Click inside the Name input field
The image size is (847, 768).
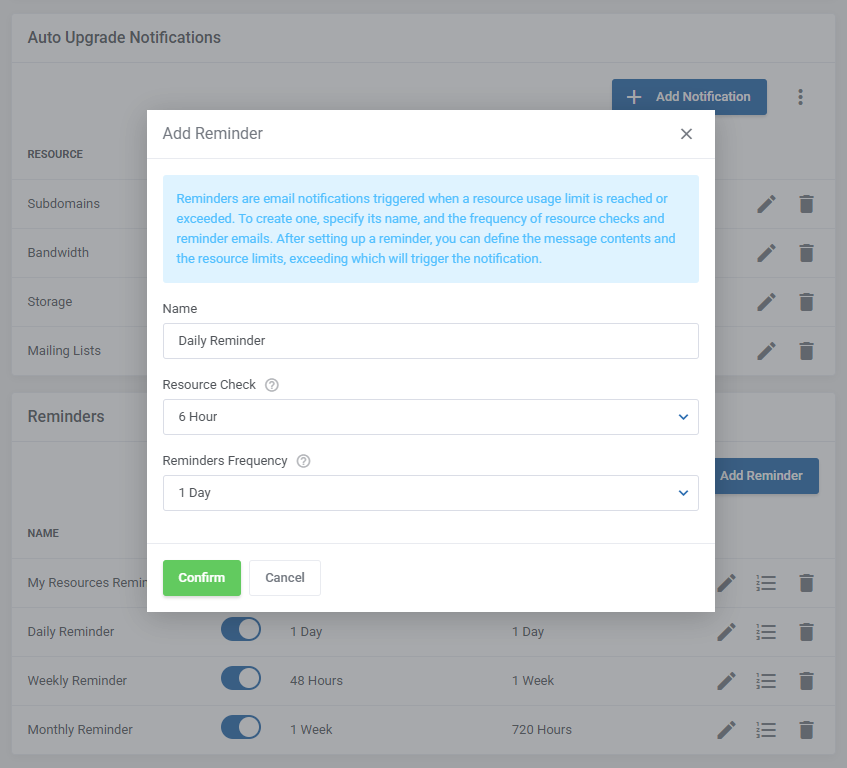[430, 341]
